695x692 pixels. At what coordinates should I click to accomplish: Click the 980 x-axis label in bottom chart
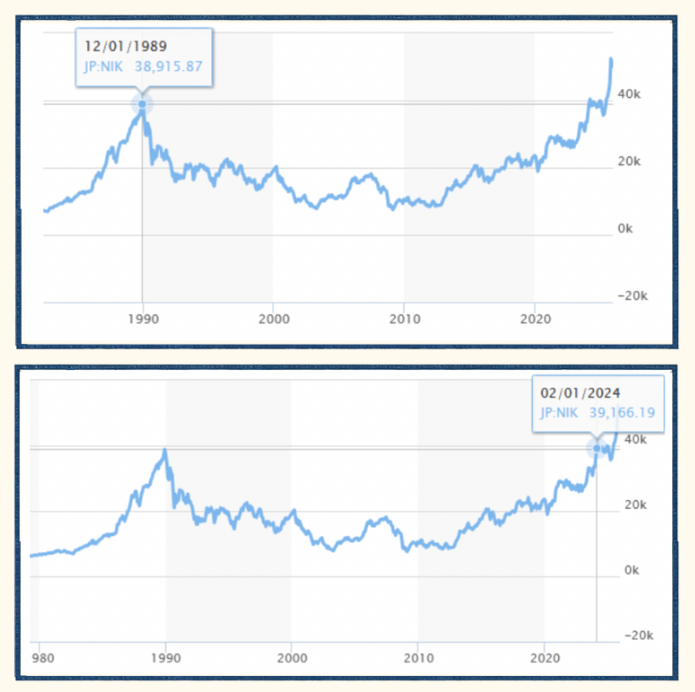pos(41,660)
